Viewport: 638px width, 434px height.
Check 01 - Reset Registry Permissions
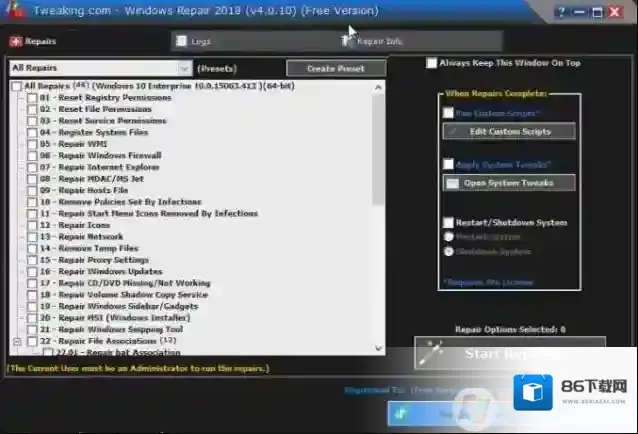(33, 98)
